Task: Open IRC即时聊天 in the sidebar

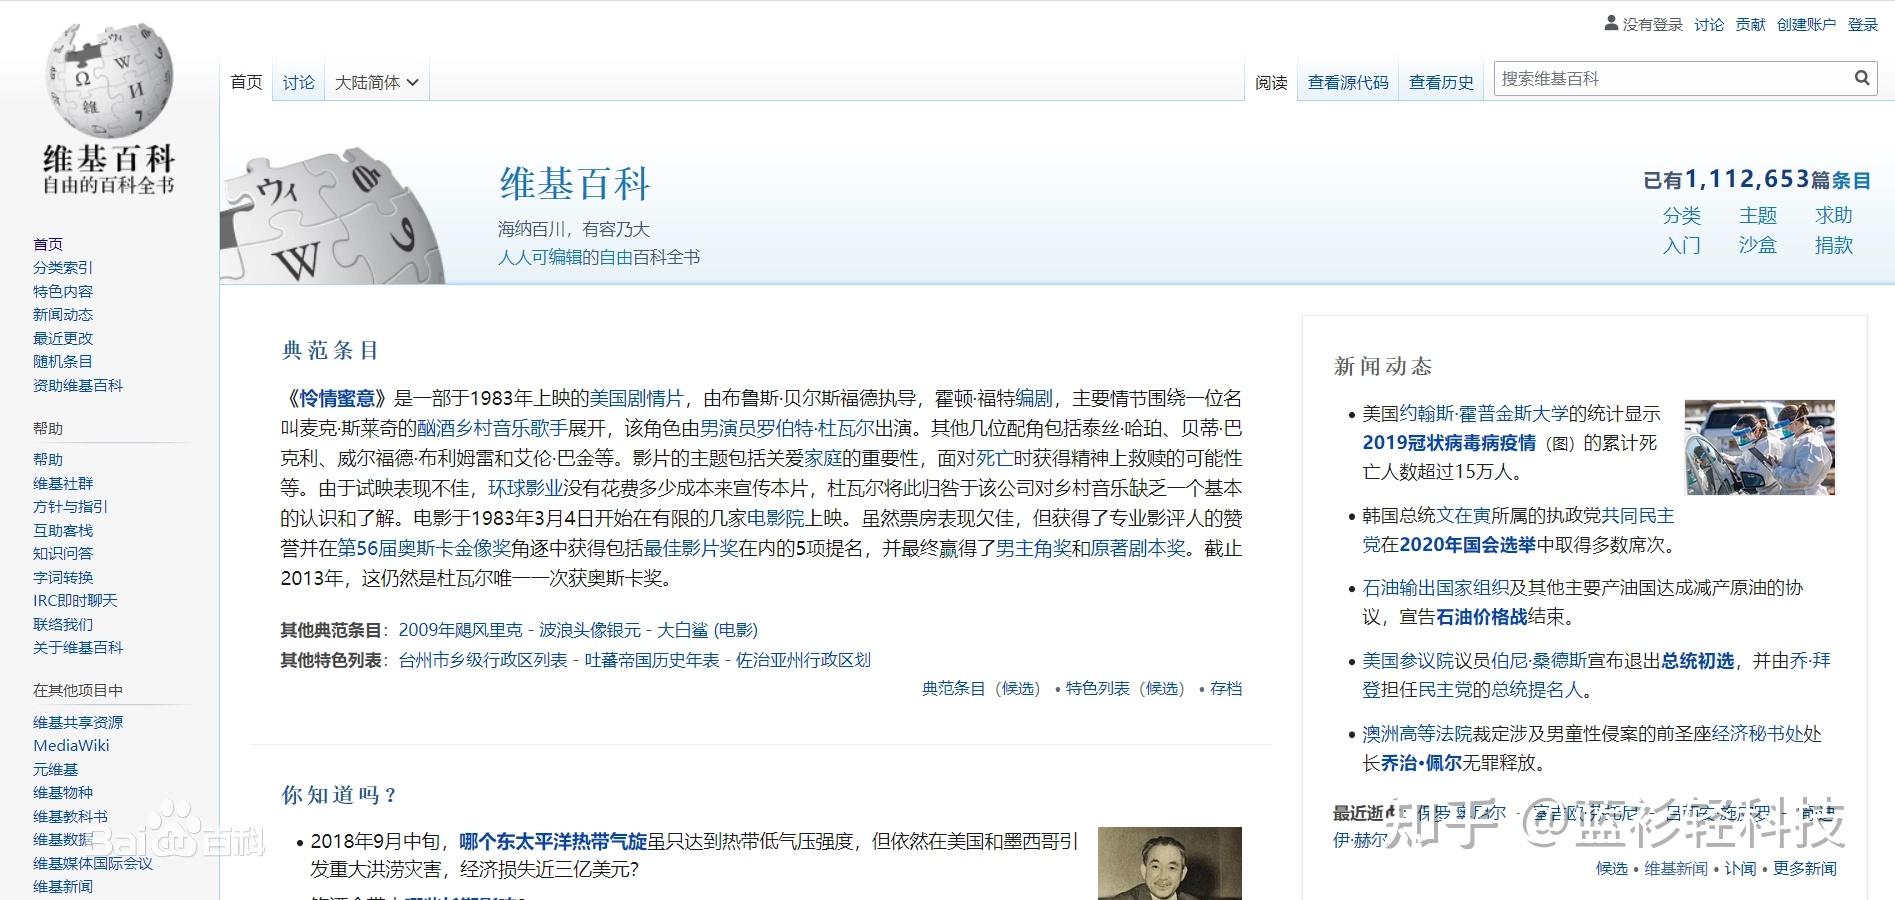Action: click(75, 600)
